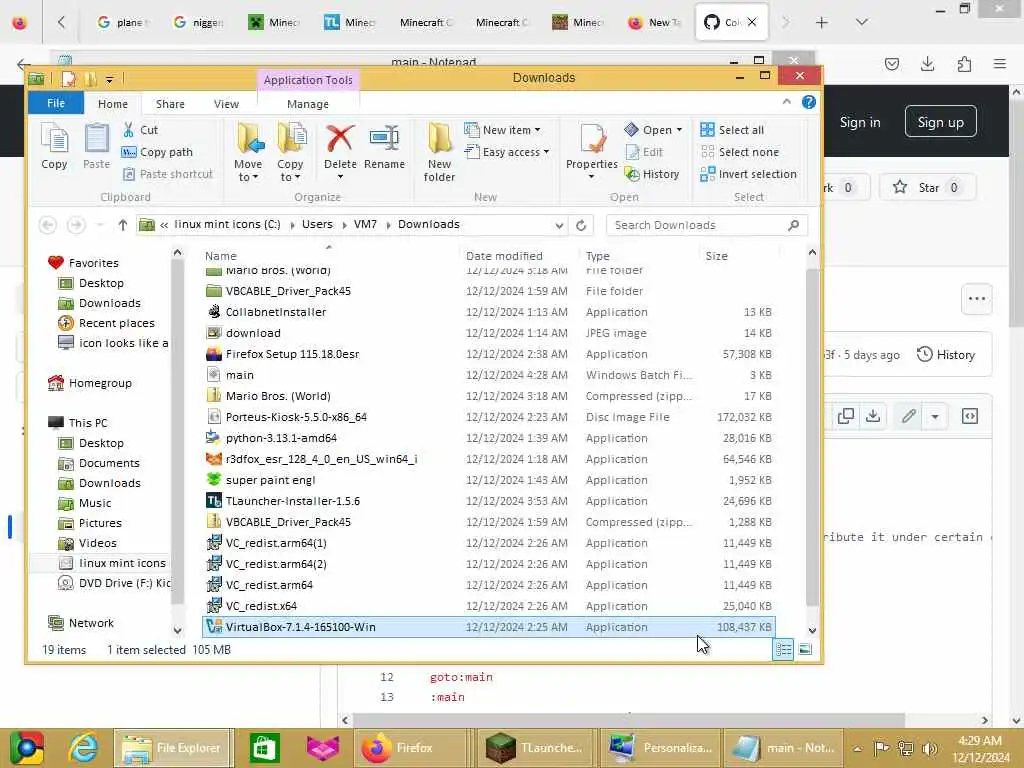Screen dimensions: 1024x768
Task: Select the TLauncher-Installer-1.5.6 file
Action: (x=488, y=501)
